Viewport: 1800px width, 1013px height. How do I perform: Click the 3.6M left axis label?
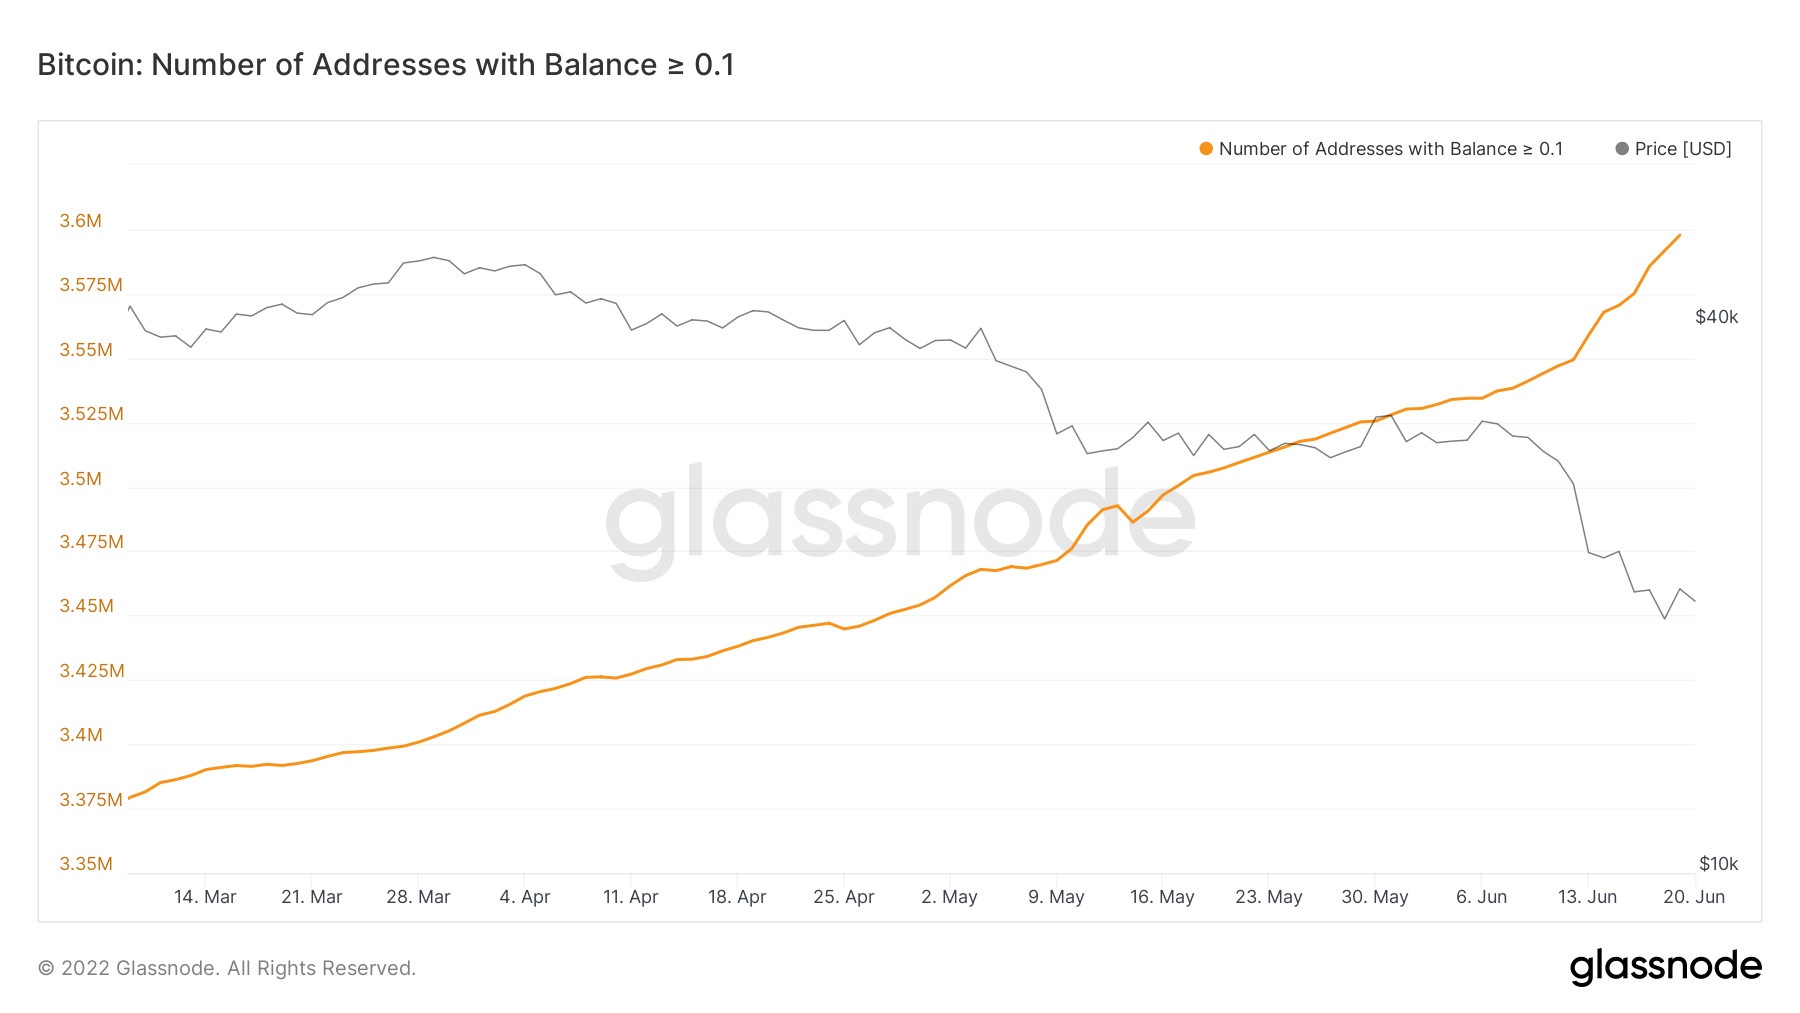[81, 221]
